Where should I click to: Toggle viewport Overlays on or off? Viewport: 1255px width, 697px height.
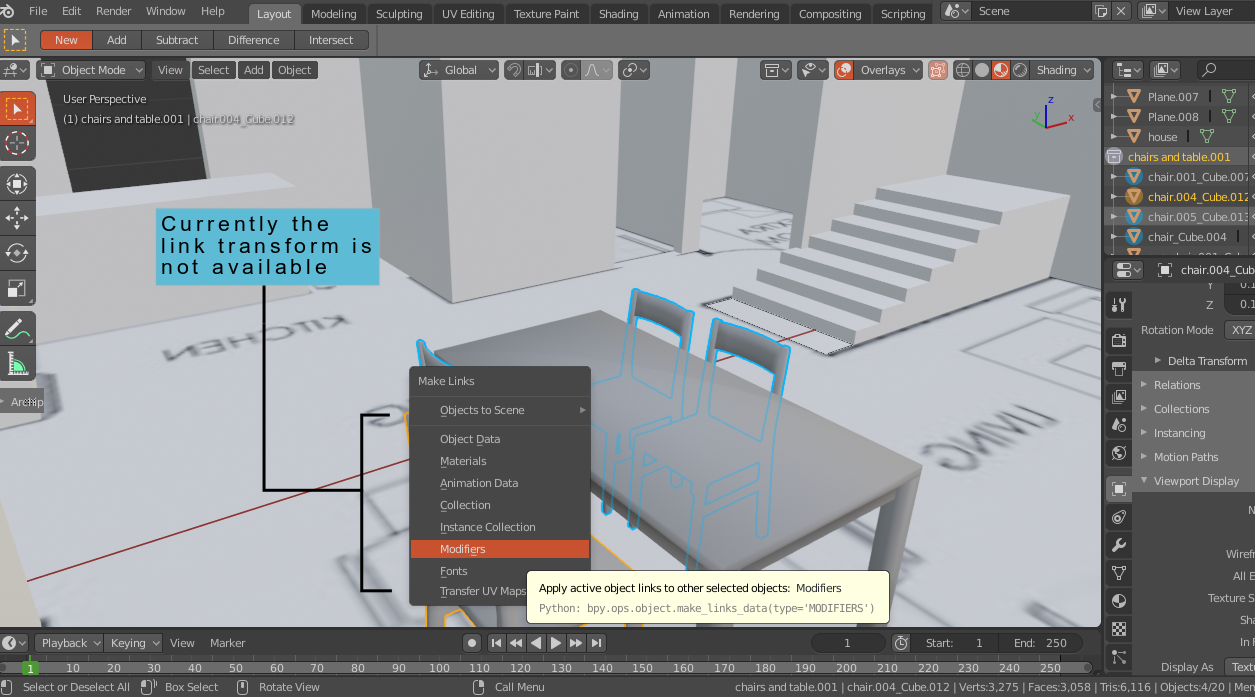(x=844, y=70)
